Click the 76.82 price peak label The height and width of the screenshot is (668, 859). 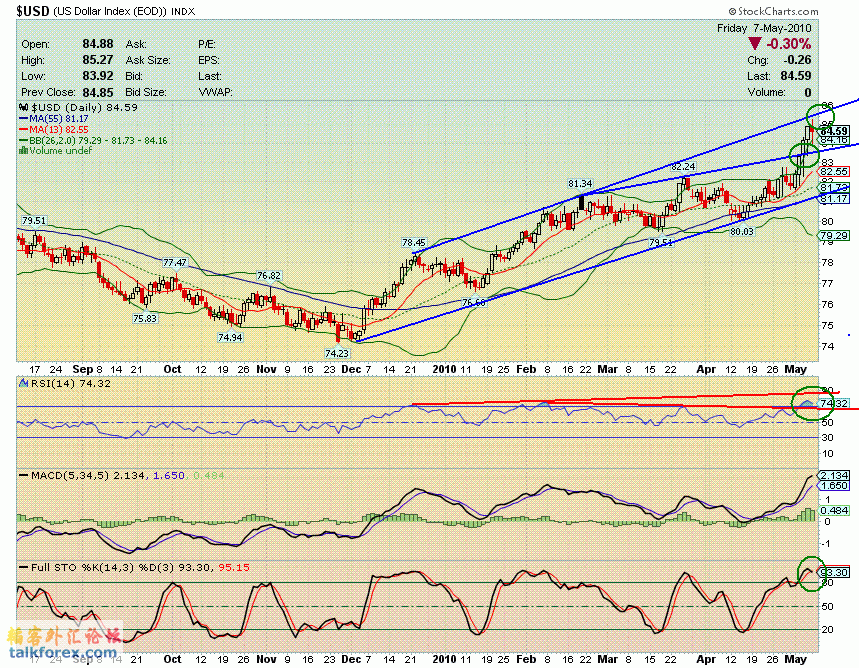(x=268, y=276)
